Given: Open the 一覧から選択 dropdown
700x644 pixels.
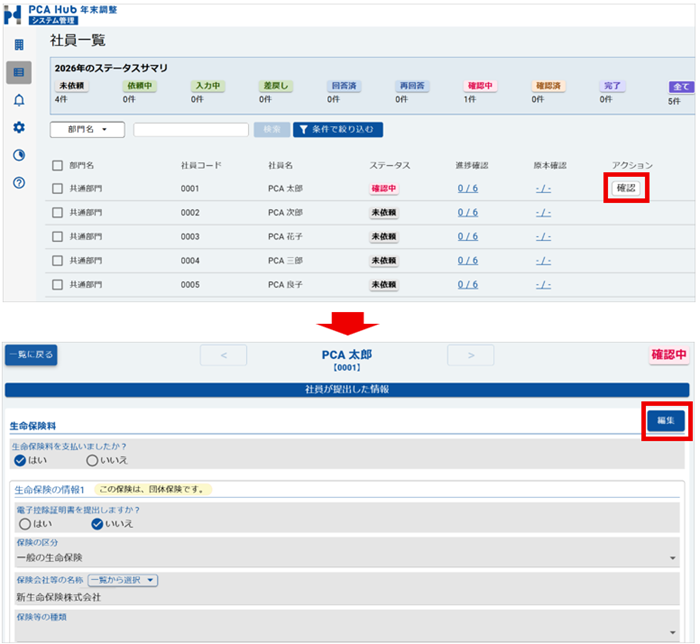Looking at the screenshot, I should pos(123,580).
